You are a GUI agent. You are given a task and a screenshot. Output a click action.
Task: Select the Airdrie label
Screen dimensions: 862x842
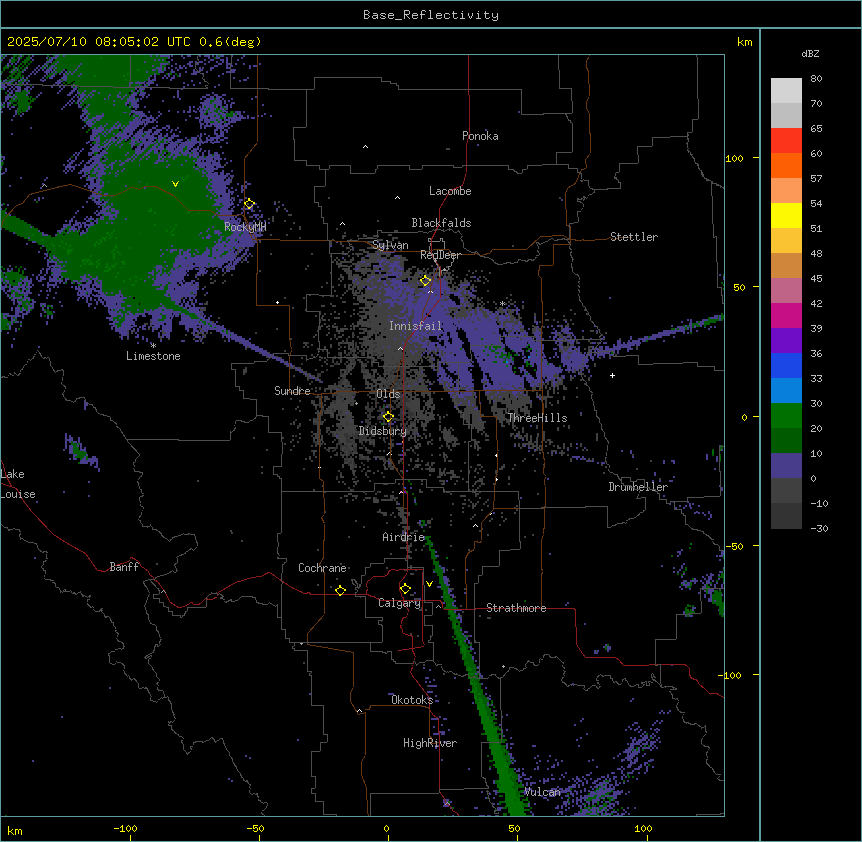(x=404, y=537)
